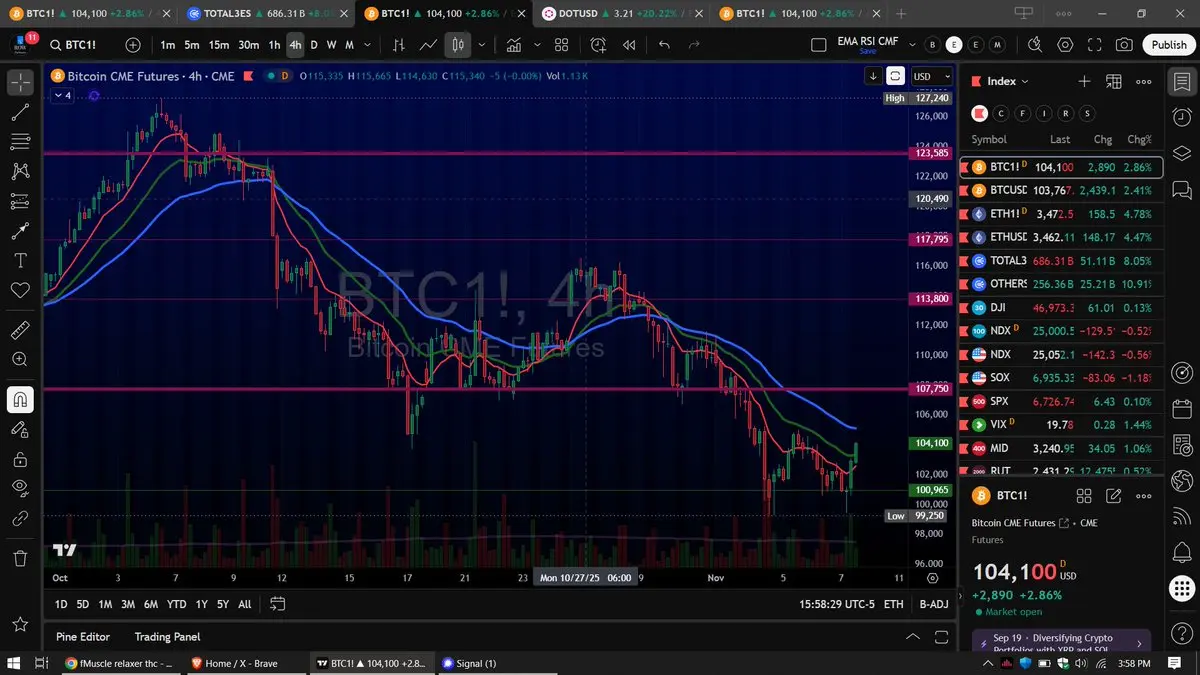Image resolution: width=1200 pixels, height=675 pixels.
Task: Select the crosshair cursor tool
Action: (x=20, y=83)
